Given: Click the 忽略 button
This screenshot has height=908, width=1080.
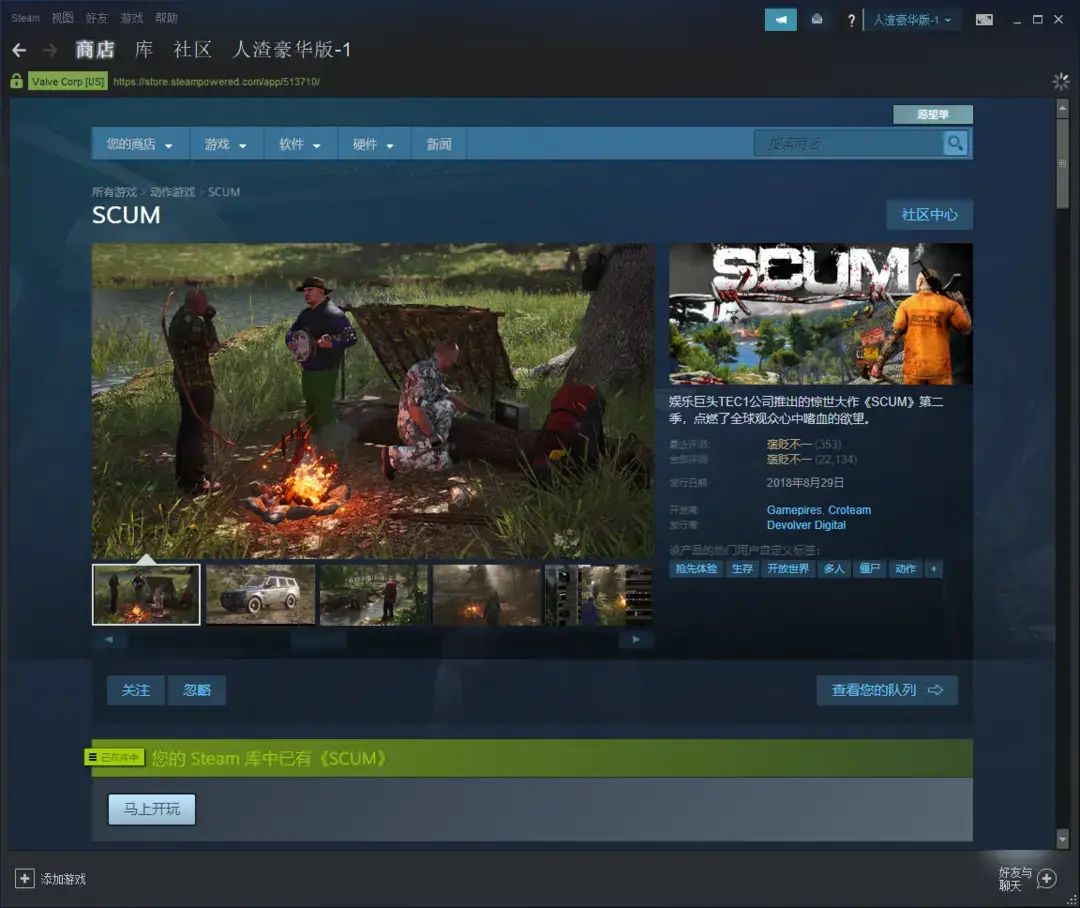Looking at the screenshot, I should point(197,690).
